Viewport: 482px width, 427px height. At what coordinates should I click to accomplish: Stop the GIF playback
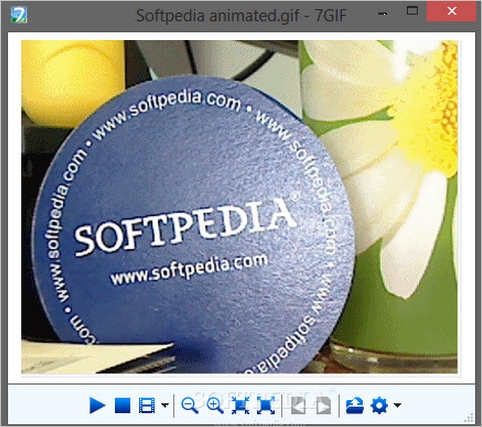122,405
